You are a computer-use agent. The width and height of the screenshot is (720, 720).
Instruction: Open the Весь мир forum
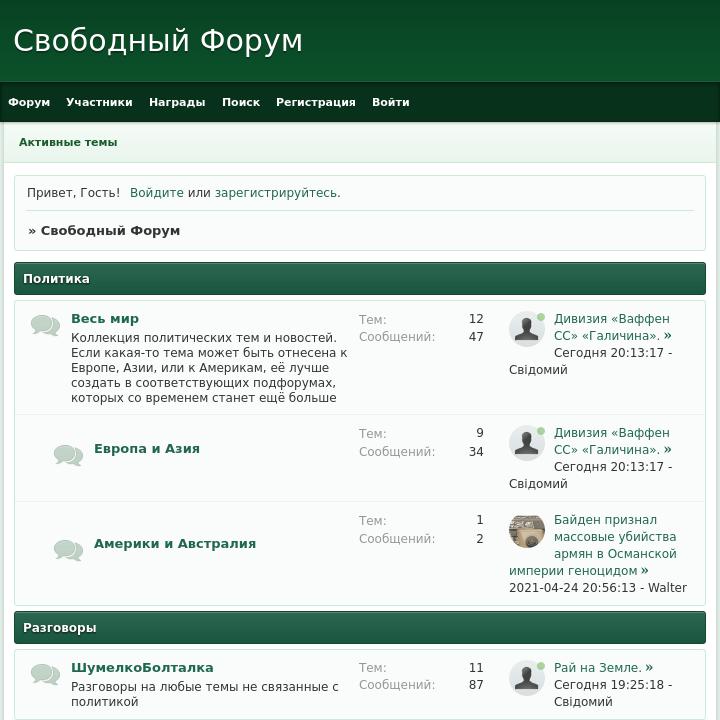coord(105,318)
